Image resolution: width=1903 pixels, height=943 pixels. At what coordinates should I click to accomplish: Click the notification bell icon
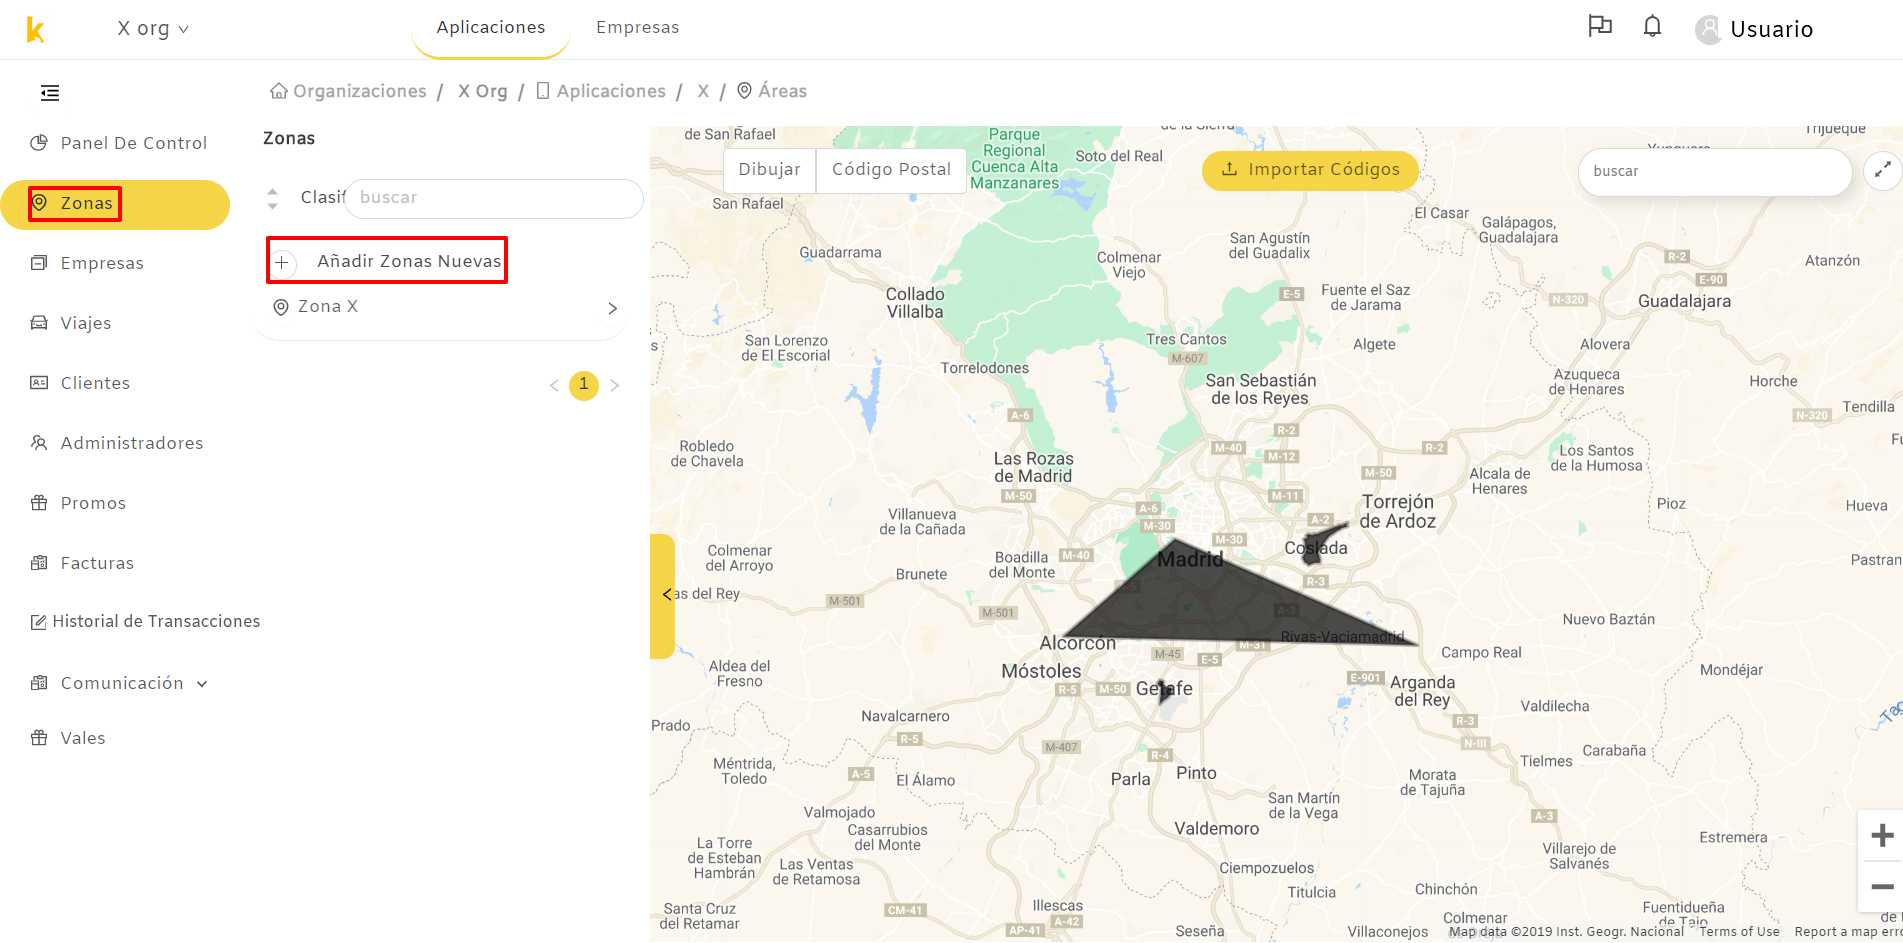(1652, 26)
